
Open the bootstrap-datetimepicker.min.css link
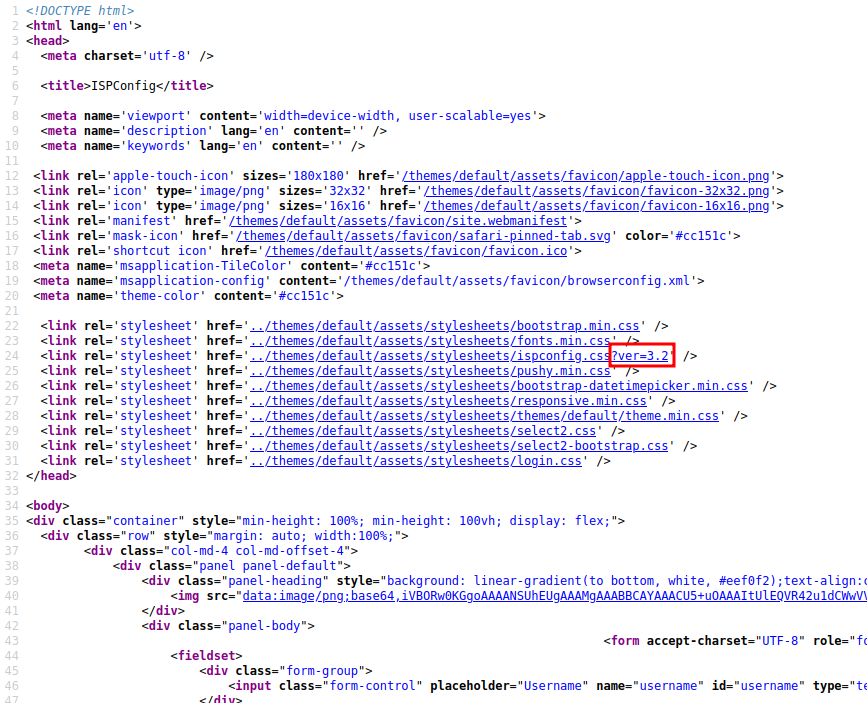pos(498,386)
